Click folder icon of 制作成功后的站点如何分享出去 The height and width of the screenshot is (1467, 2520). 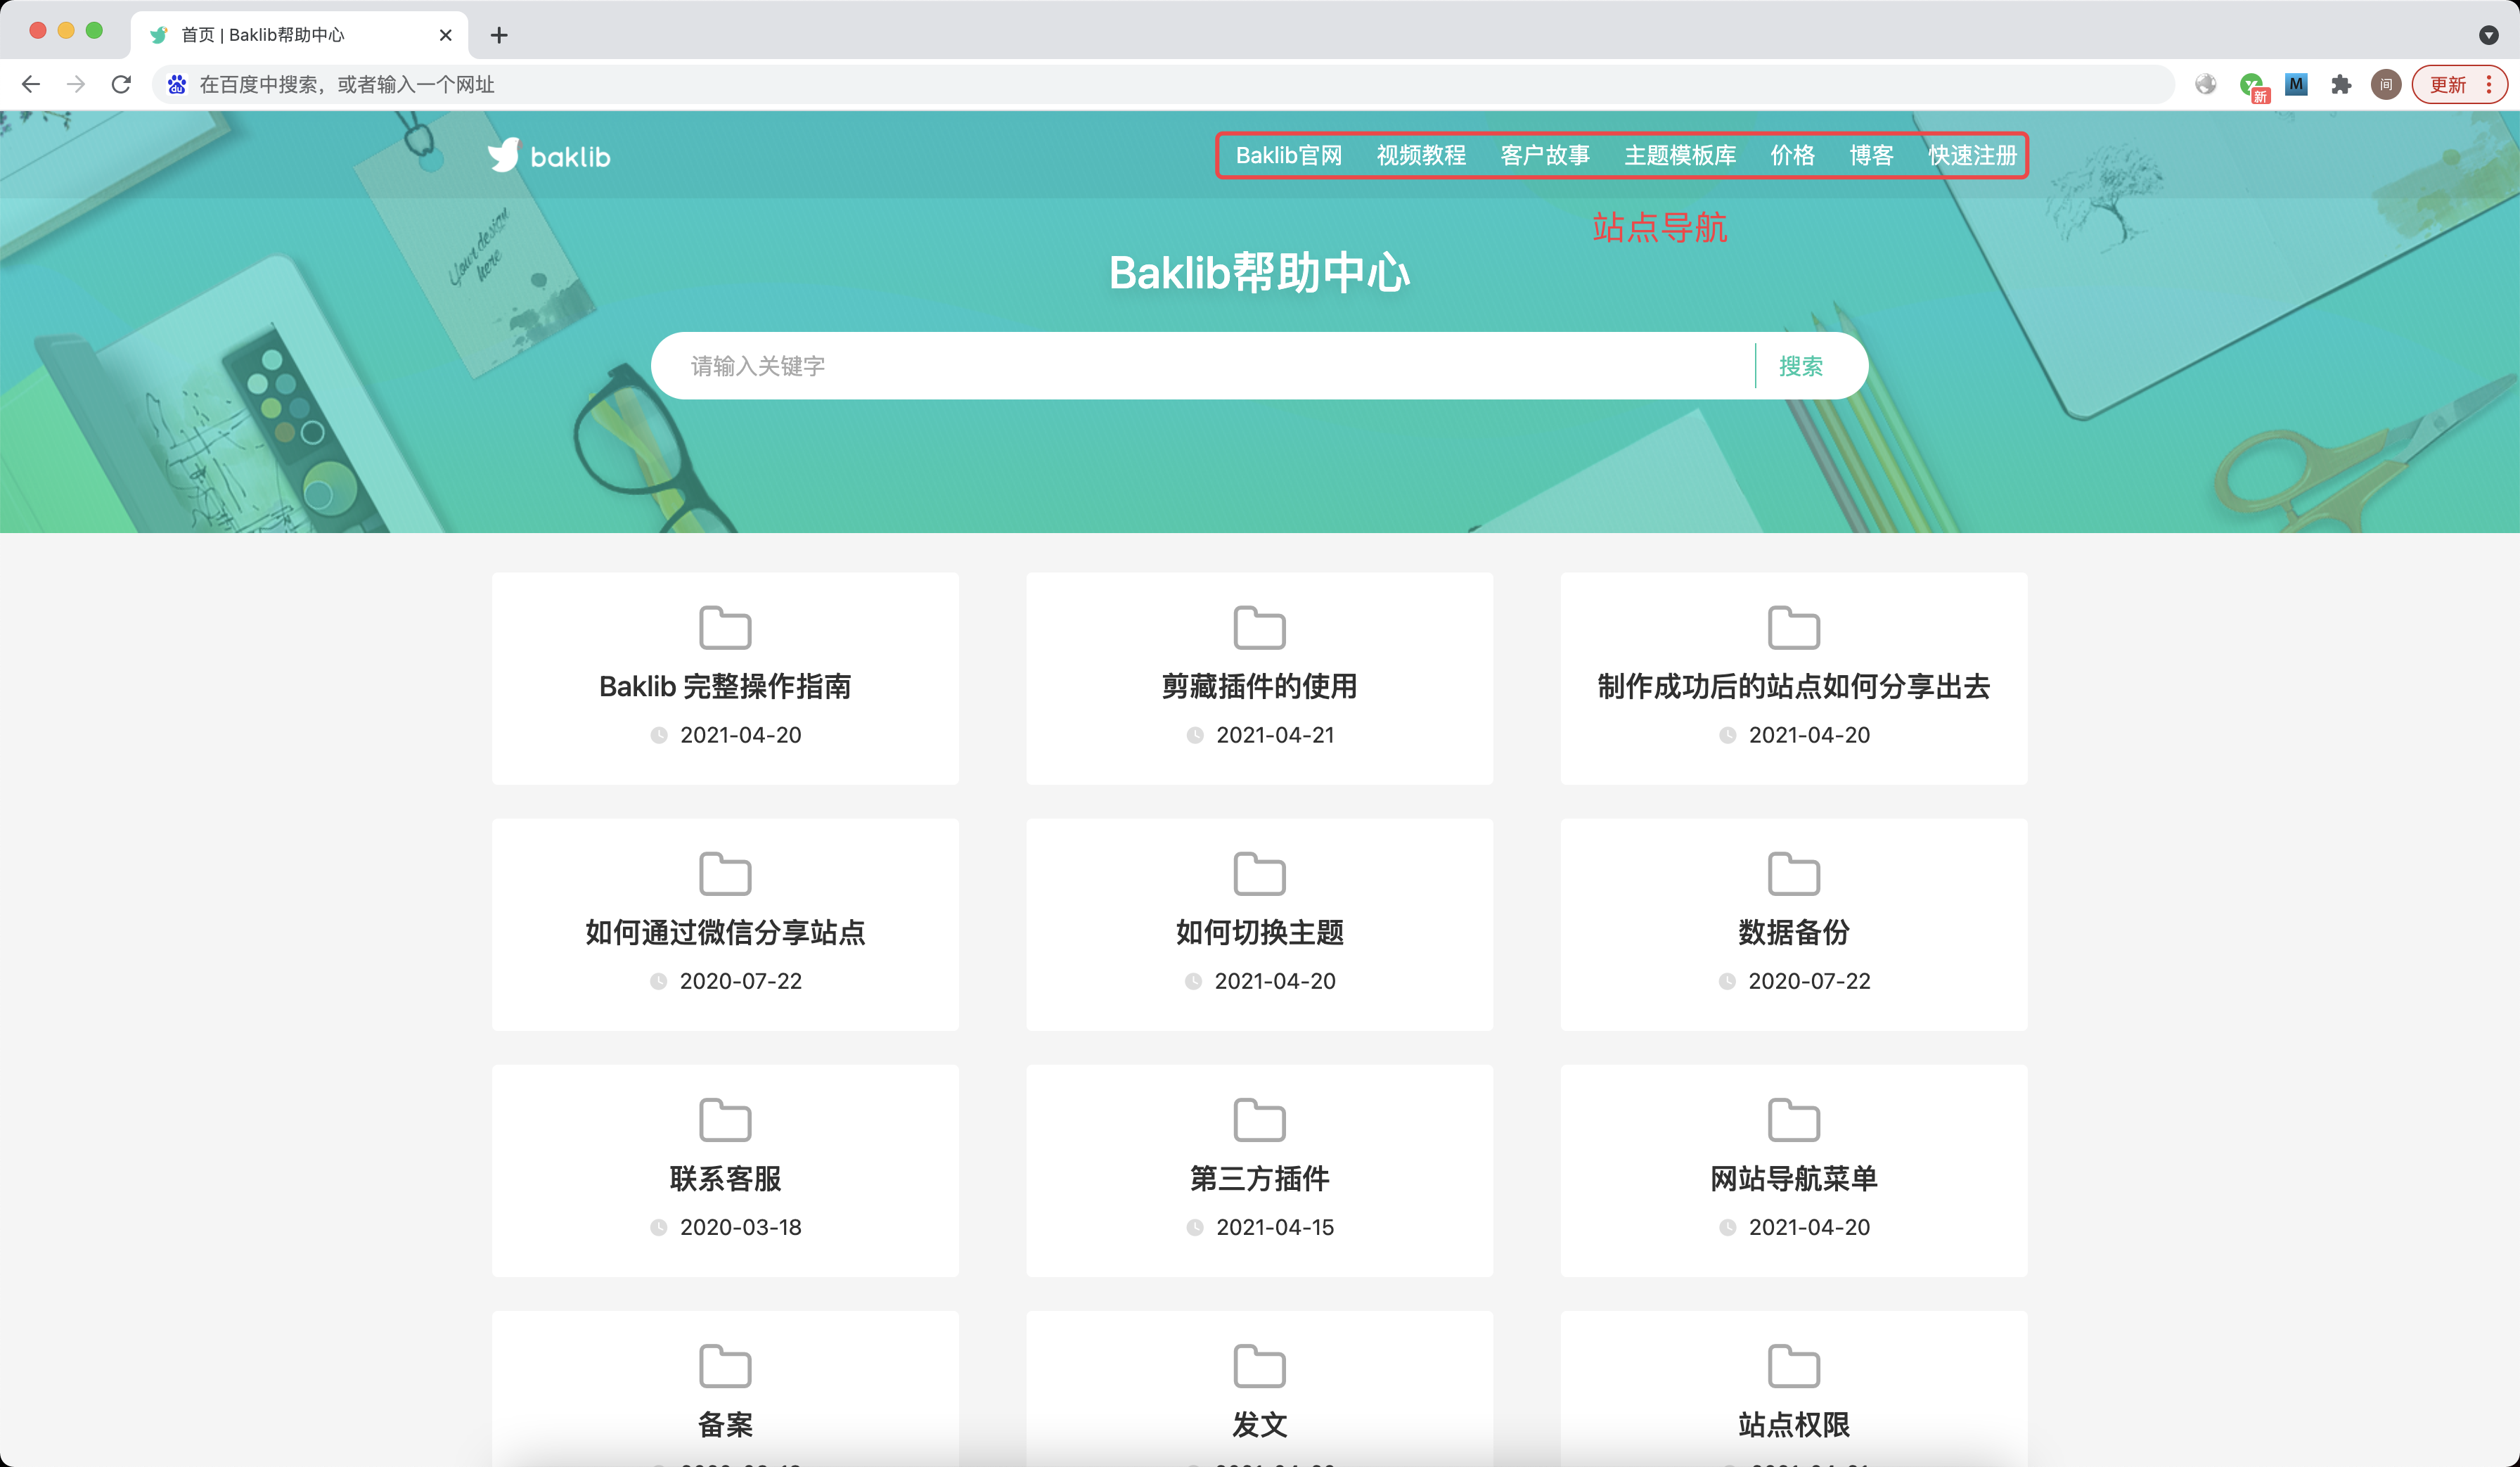click(1794, 627)
